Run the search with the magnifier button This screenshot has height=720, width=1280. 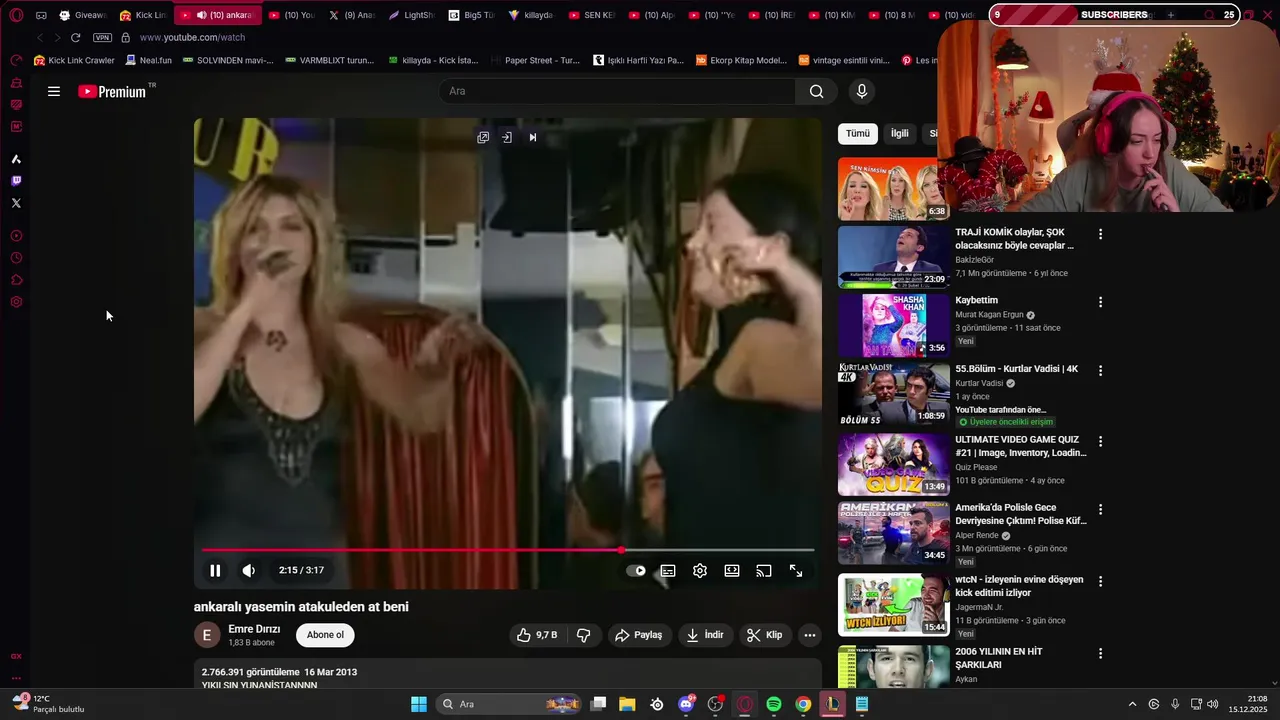(816, 91)
